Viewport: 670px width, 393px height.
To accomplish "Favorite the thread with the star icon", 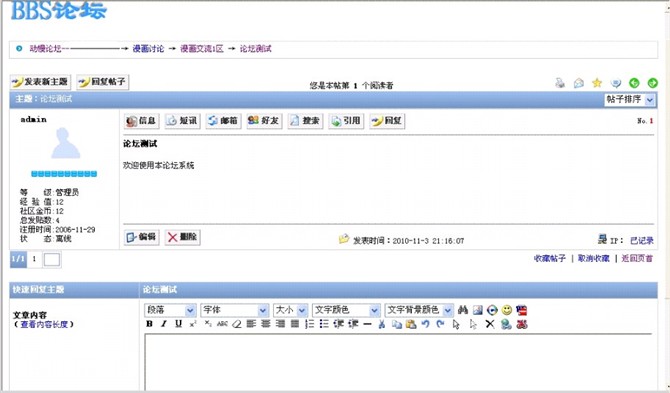I will coord(597,83).
